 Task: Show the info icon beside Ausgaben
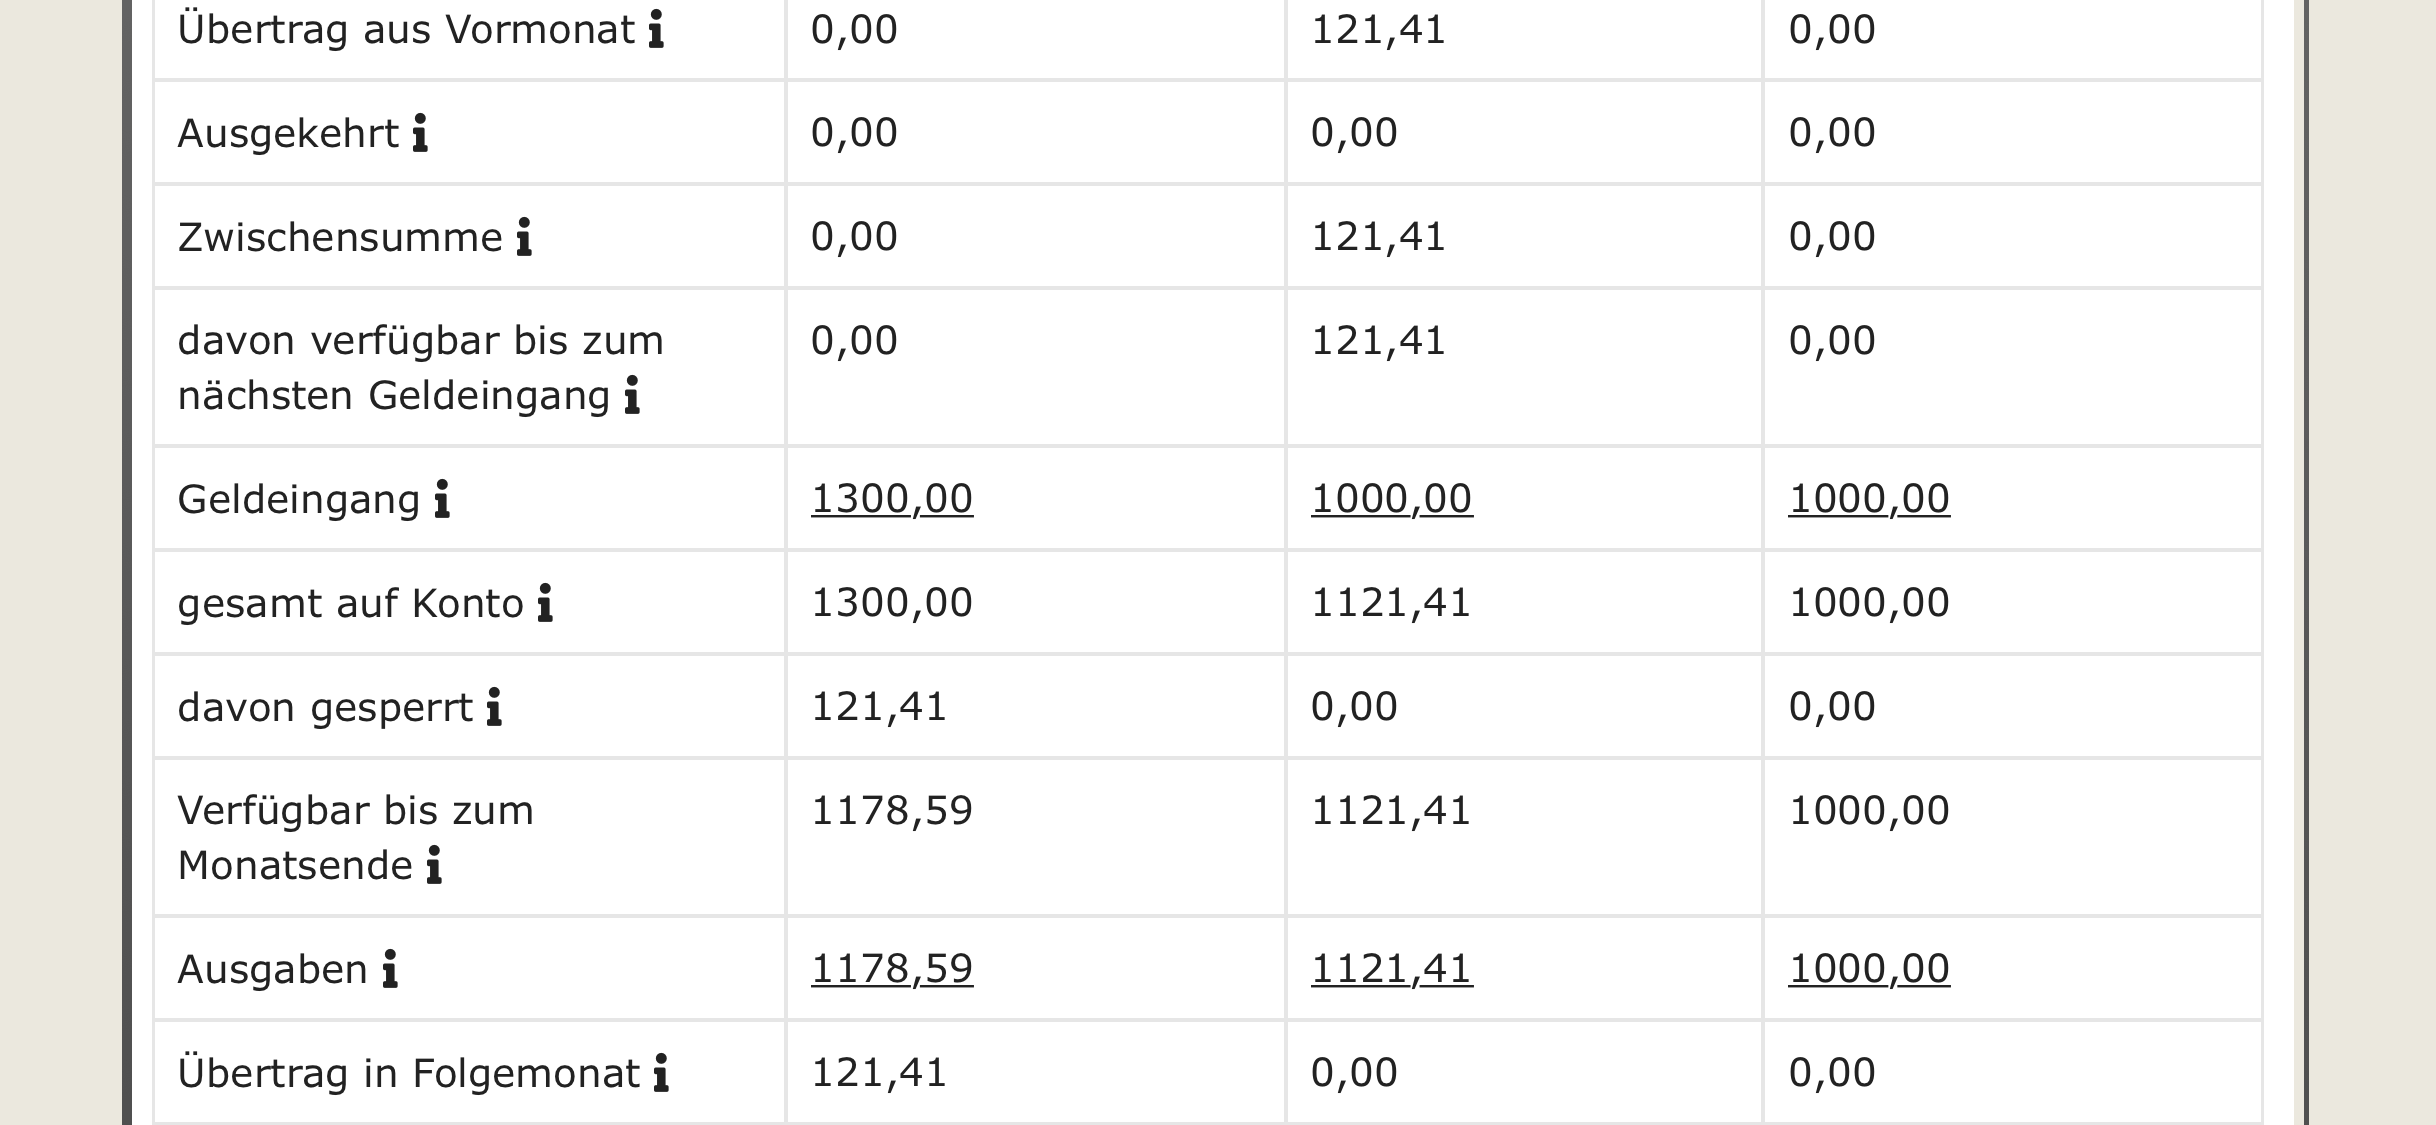tap(390, 970)
